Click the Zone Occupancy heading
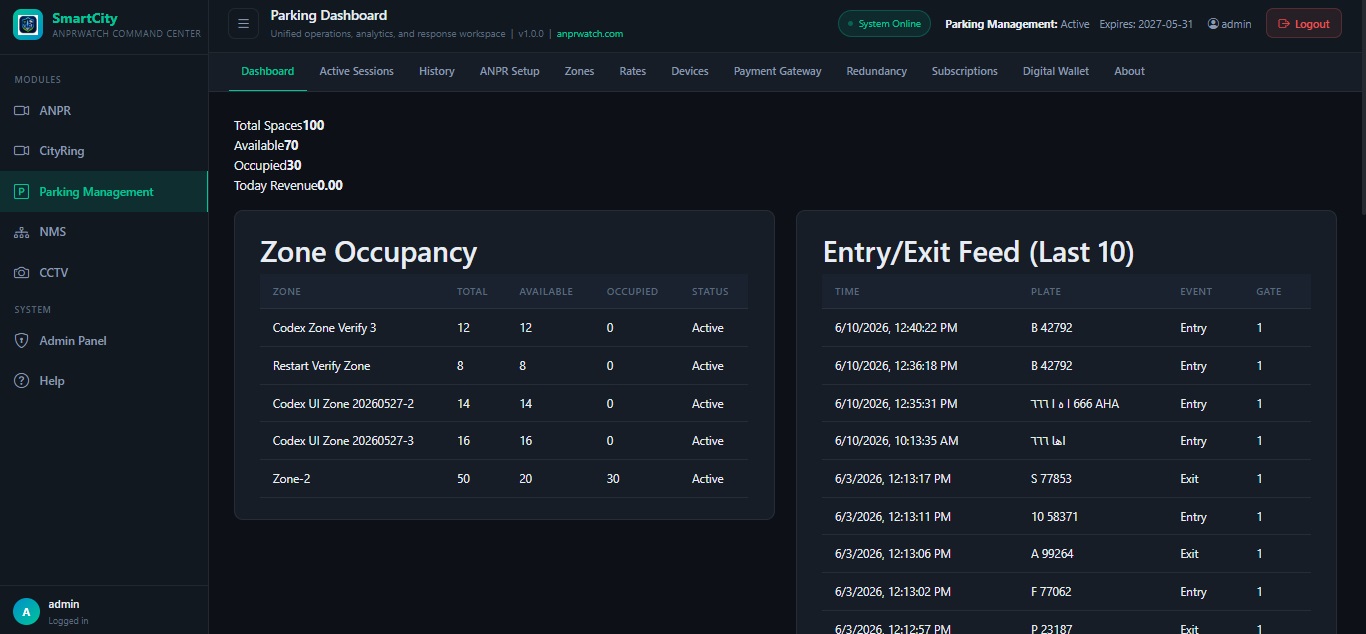Viewport: 1366px width, 634px height. tap(368, 252)
